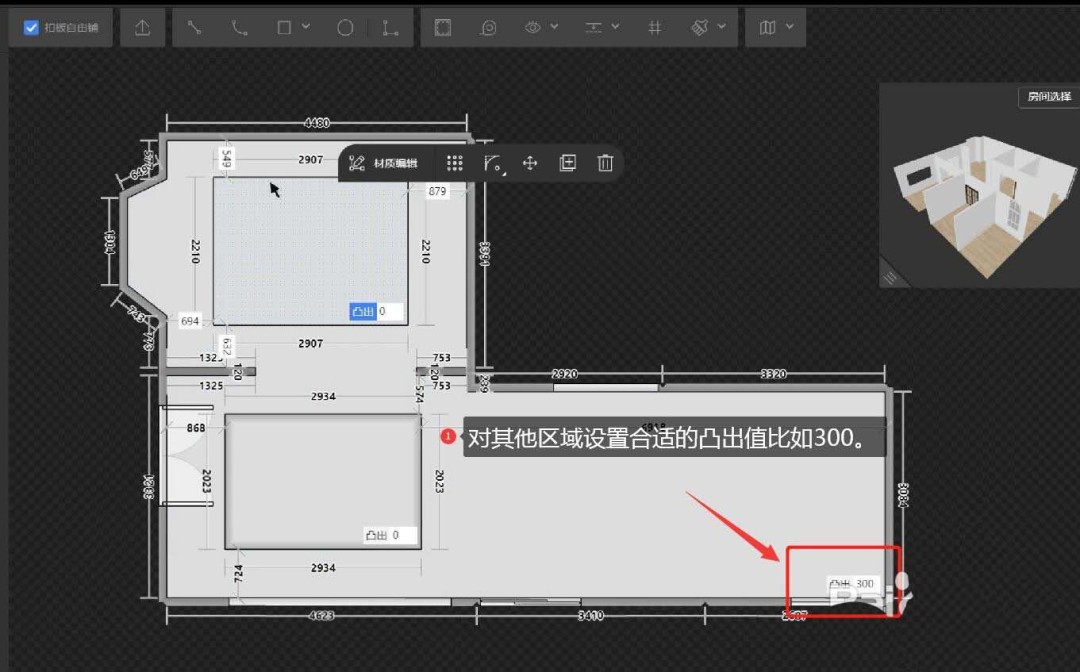This screenshot has height=672, width=1080.
Task: Expand the alignment line dropdown
Action: [x=601, y=28]
